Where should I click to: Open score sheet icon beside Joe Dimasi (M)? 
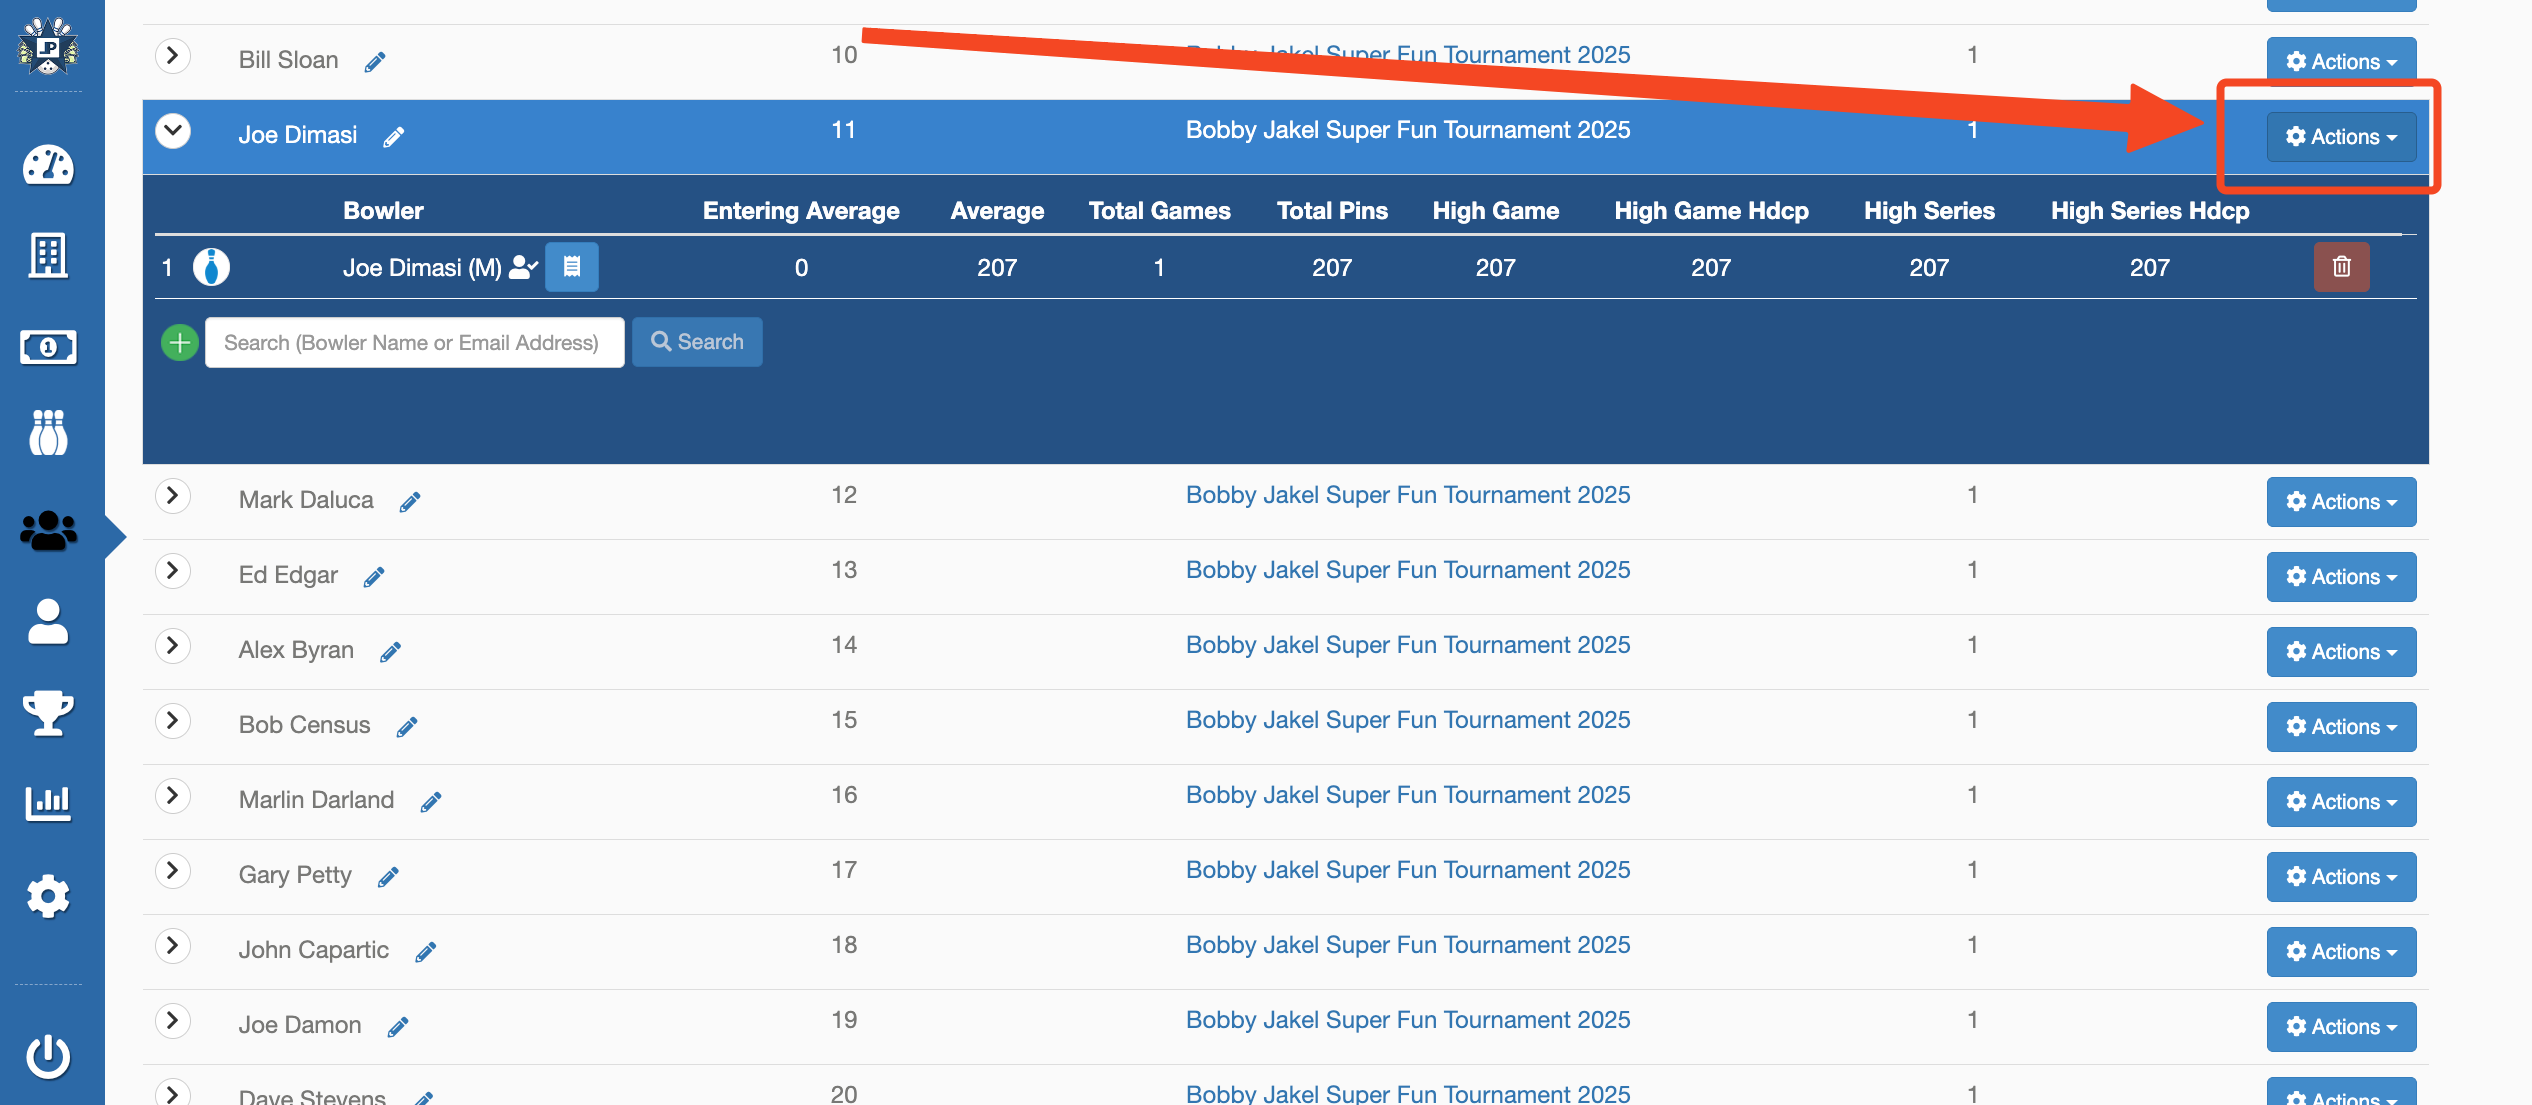[572, 267]
